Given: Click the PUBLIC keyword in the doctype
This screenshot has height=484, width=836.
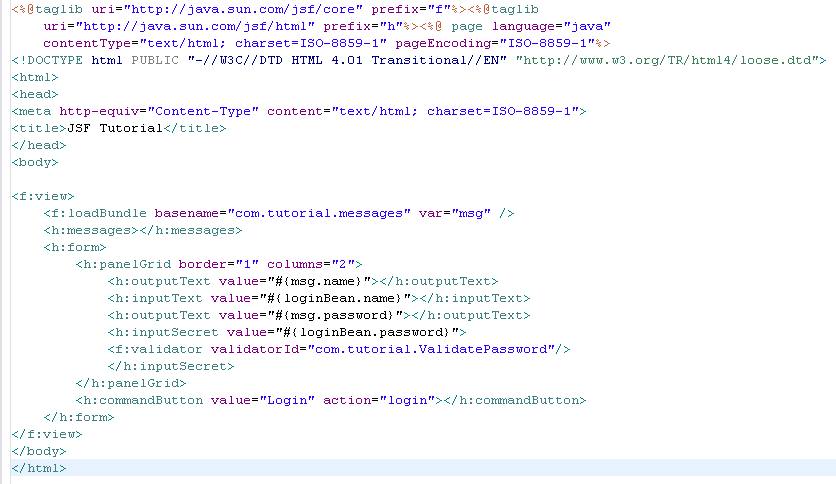Looking at the screenshot, I should [155, 61].
